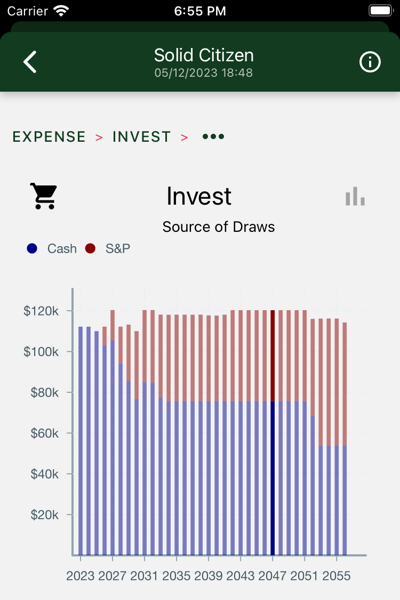This screenshot has height=600, width=400.
Task: Select the 2047 dark red S&P segment
Action: 273,355
